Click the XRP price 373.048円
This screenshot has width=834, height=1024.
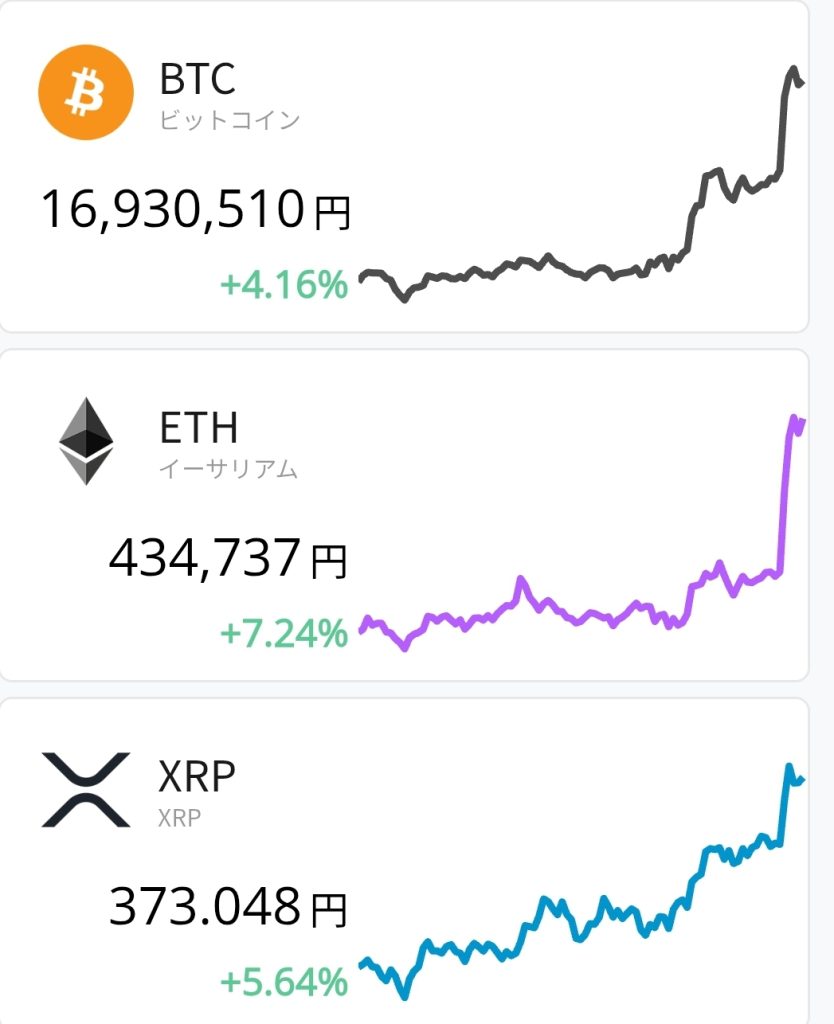pos(228,907)
